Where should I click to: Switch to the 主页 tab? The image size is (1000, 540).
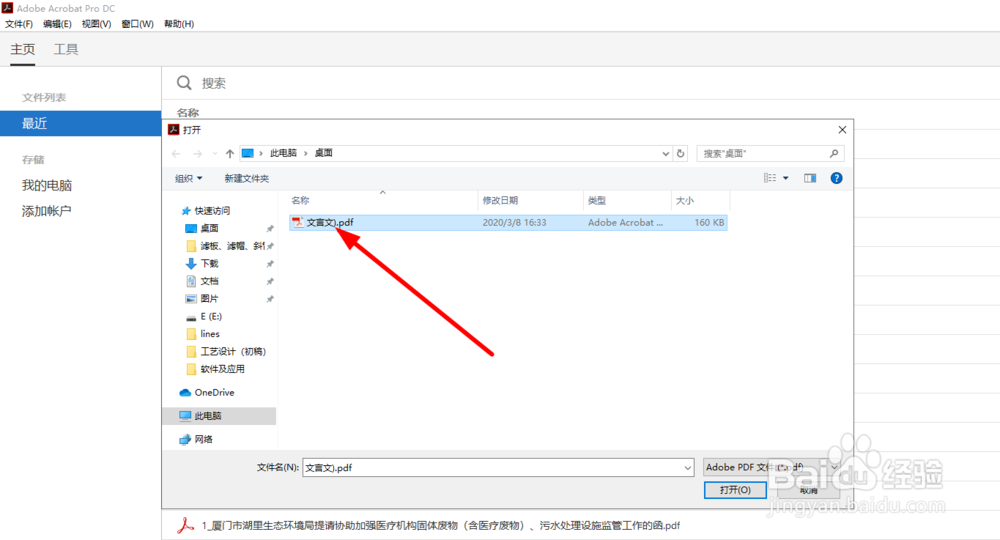22,49
